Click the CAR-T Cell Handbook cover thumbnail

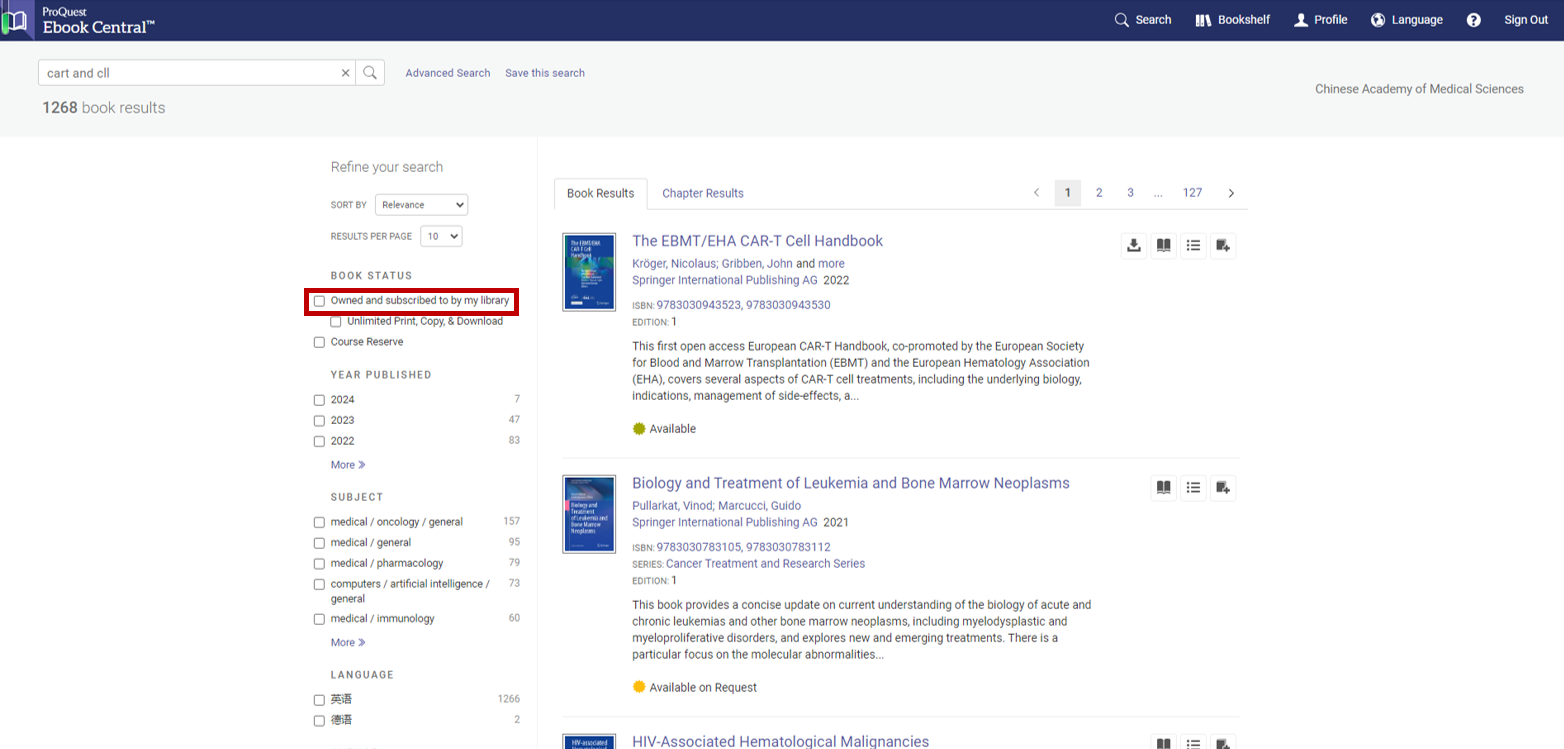click(589, 272)
